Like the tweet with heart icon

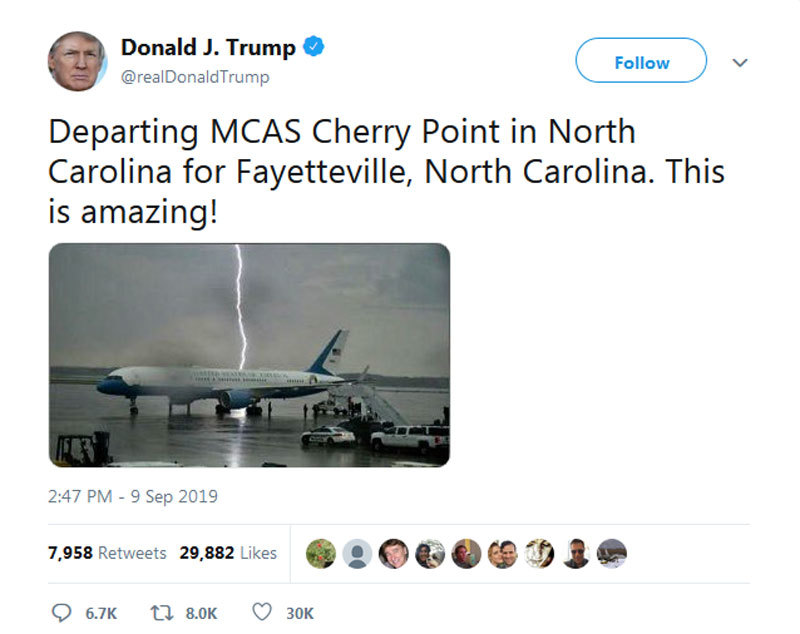coord(262,612)
